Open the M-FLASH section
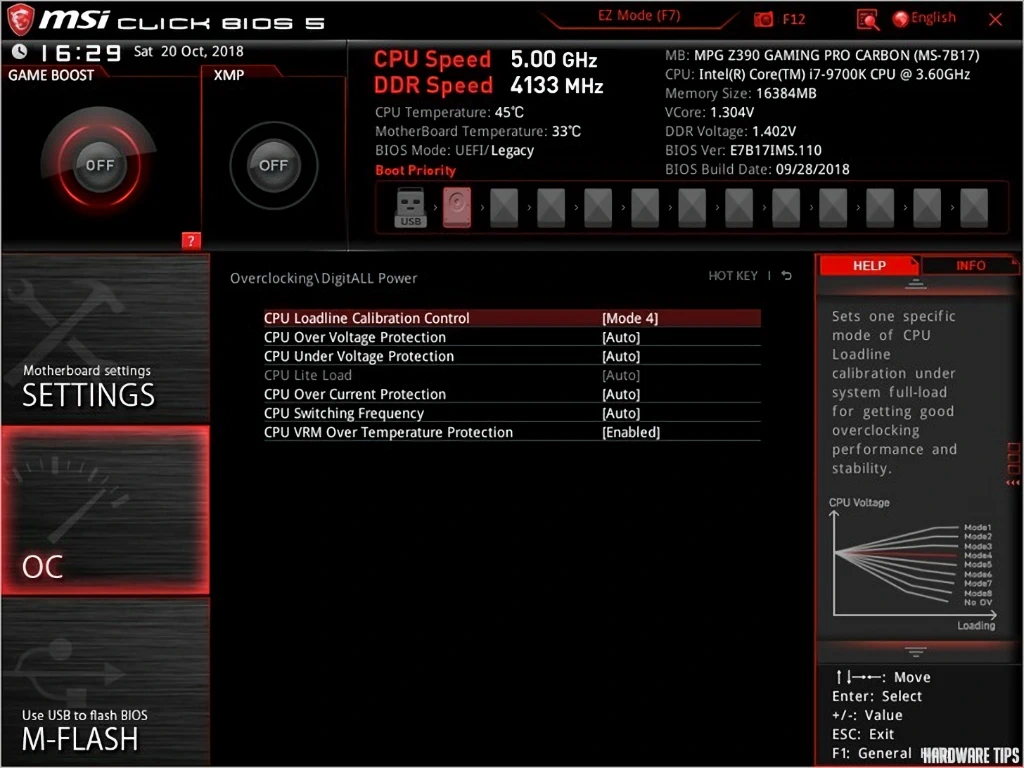The width and height of the screenshot is (1024, 768). click(106, 680)
